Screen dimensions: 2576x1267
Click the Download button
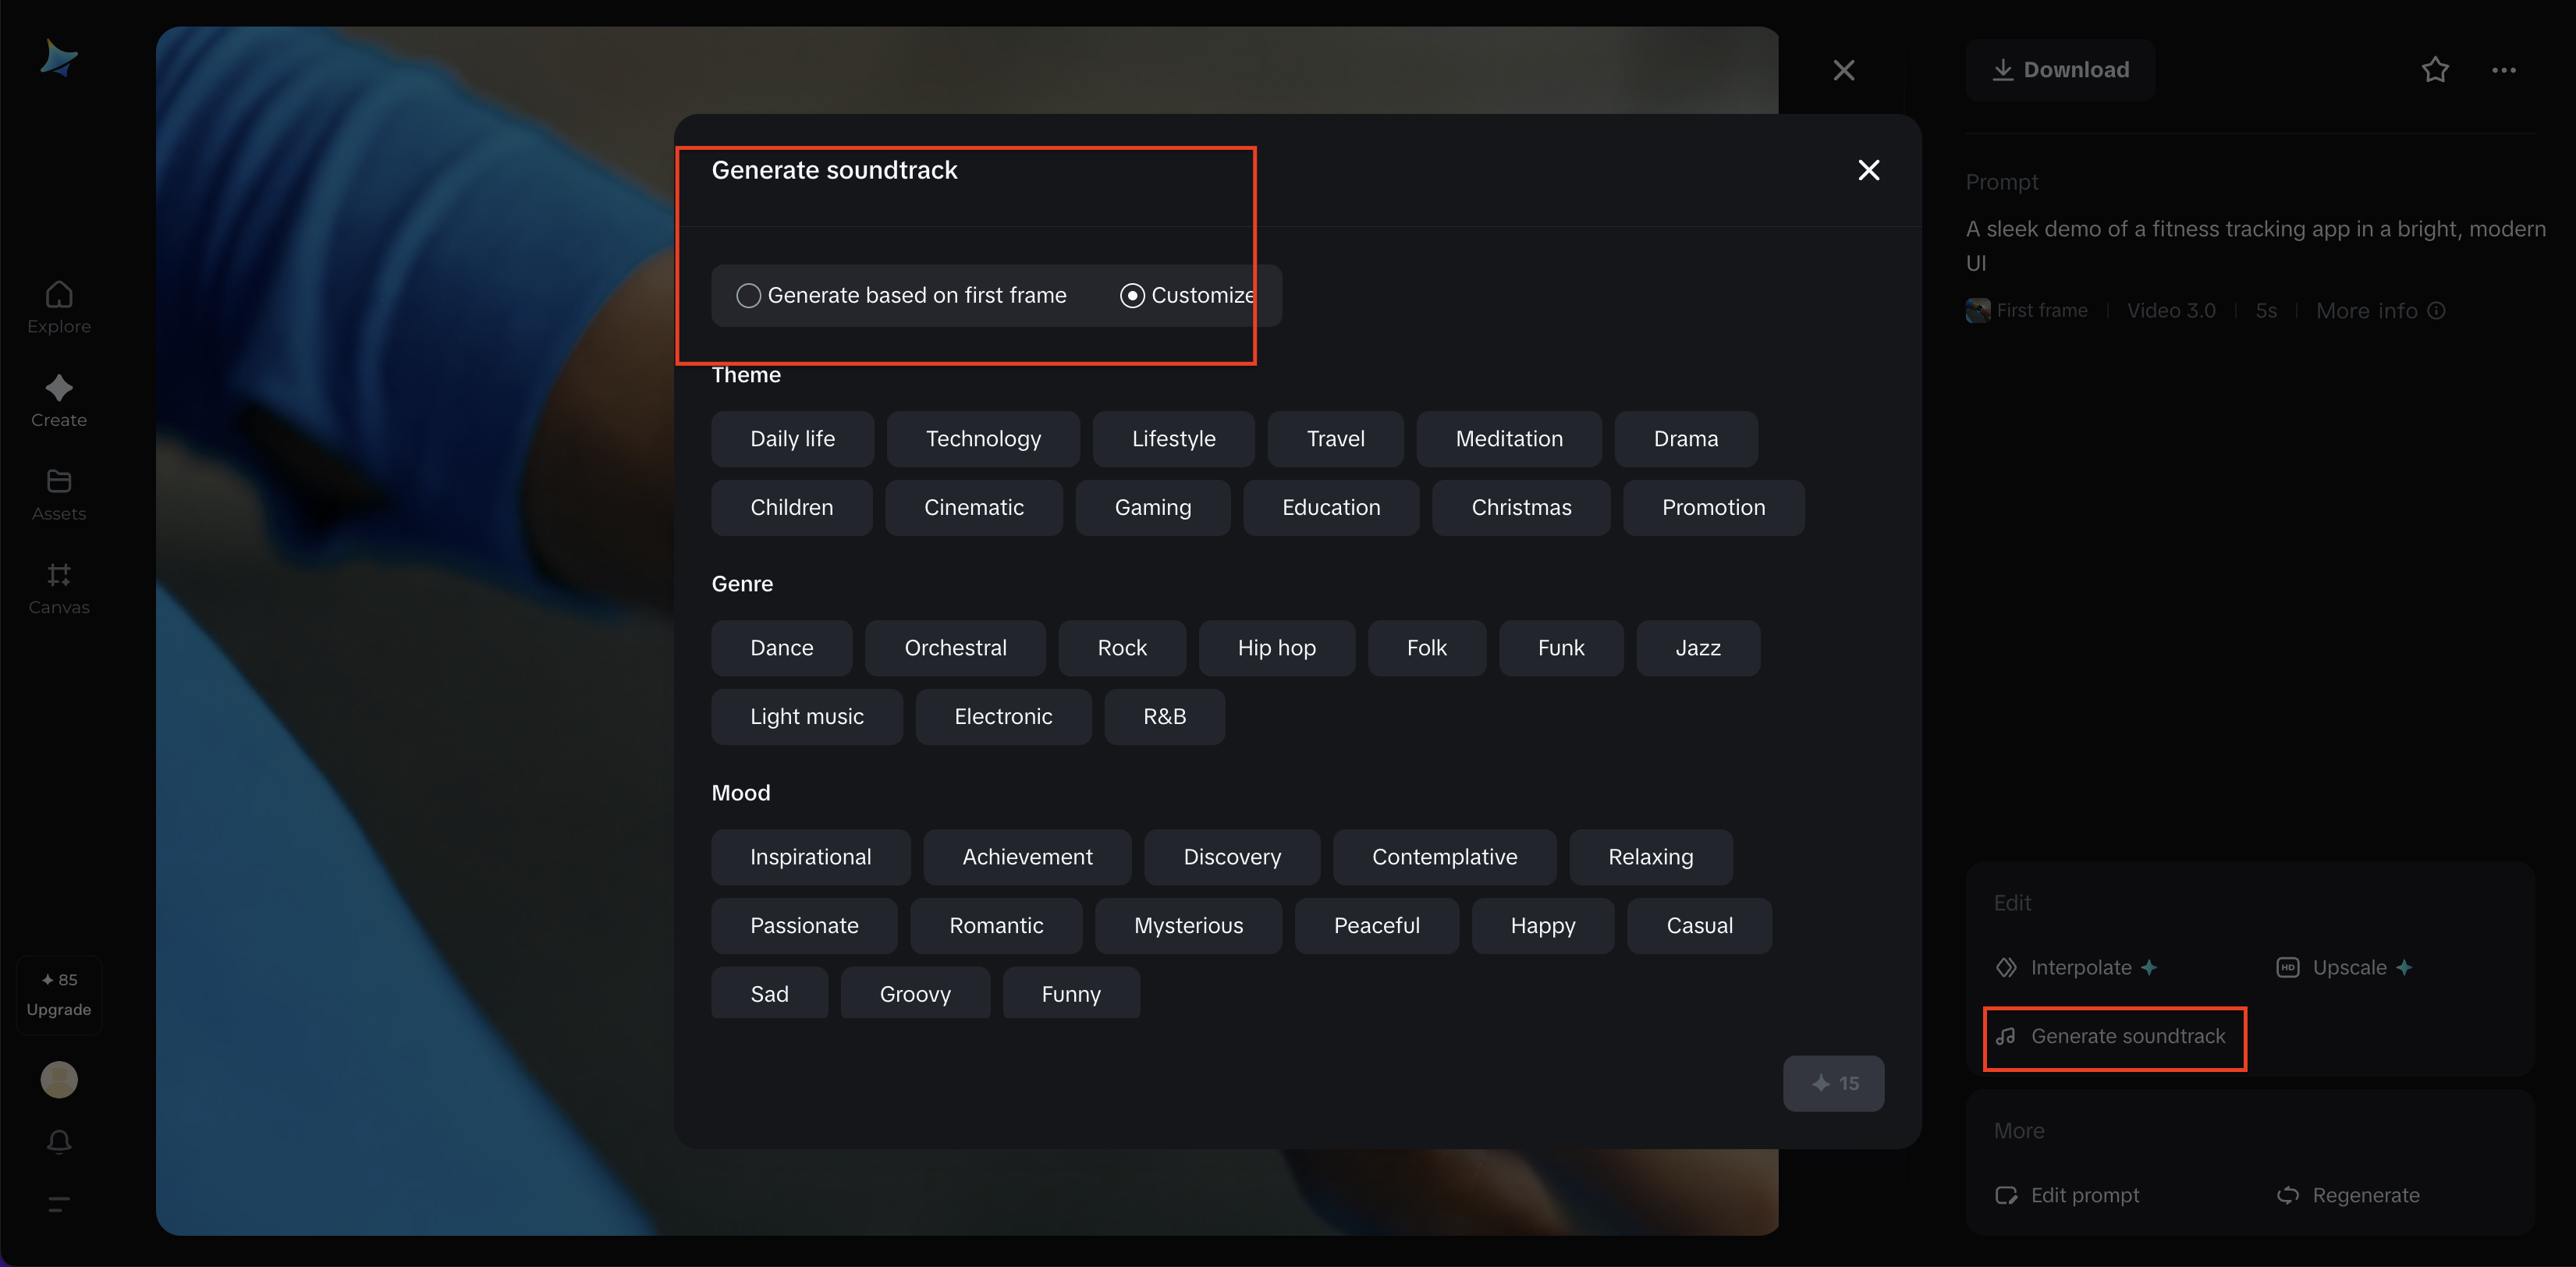click(x=2060, y=70)
